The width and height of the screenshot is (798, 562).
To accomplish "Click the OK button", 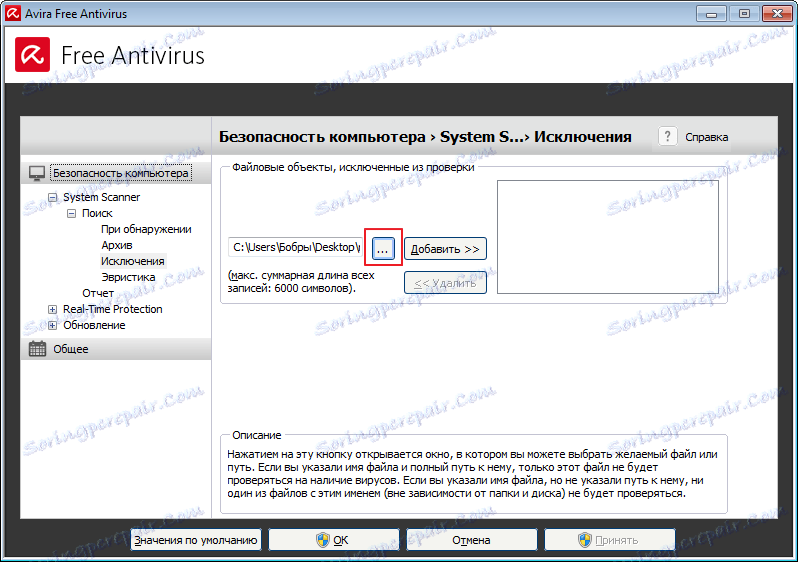I will click(334, 540).
